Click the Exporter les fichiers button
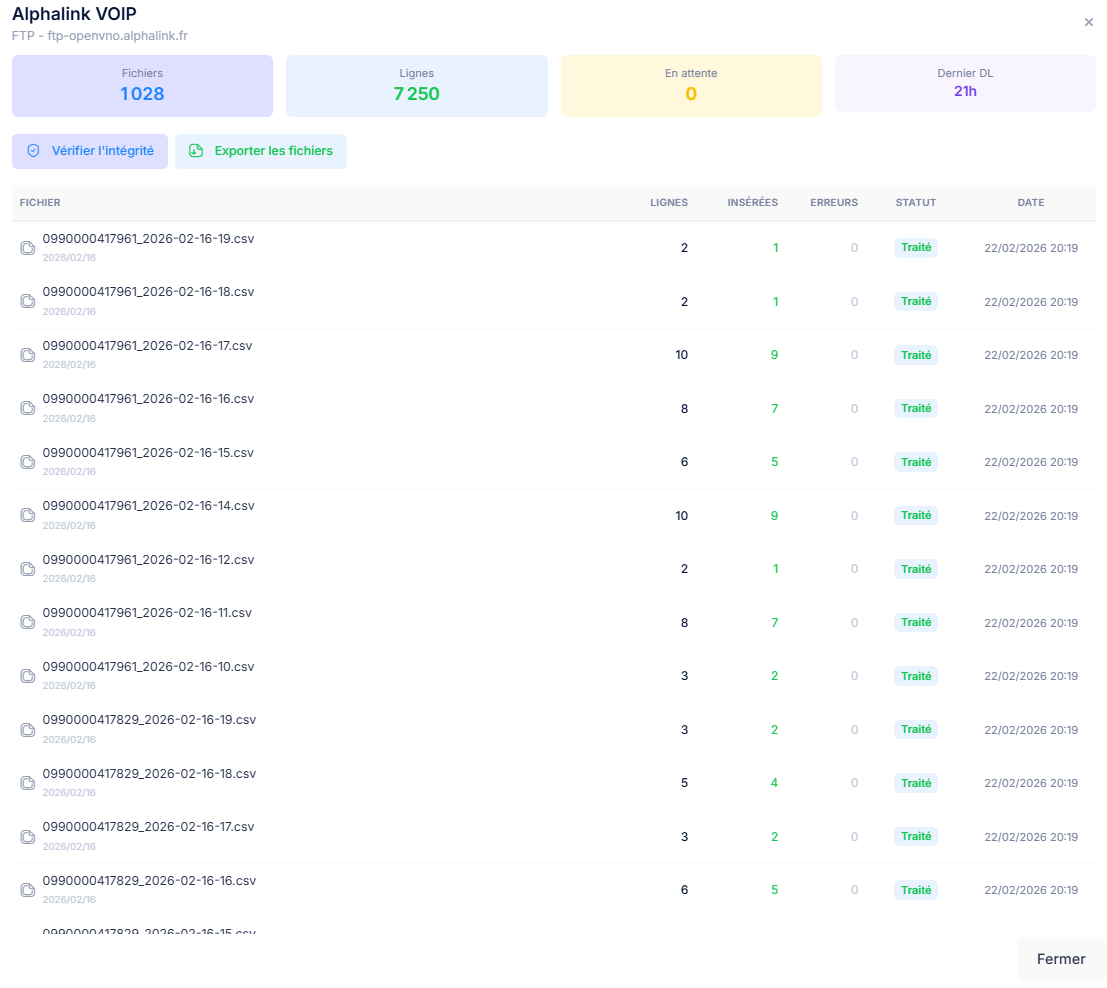 [x=261, y=150]
